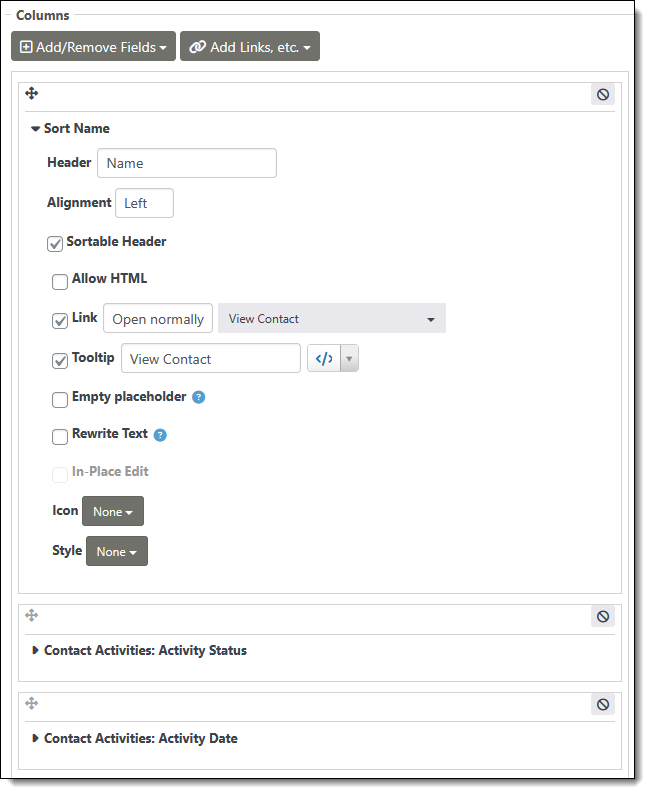
Task: Toggle the Rewrite Text checkbox
Action: pyautogui.click(x=60, y=437)
